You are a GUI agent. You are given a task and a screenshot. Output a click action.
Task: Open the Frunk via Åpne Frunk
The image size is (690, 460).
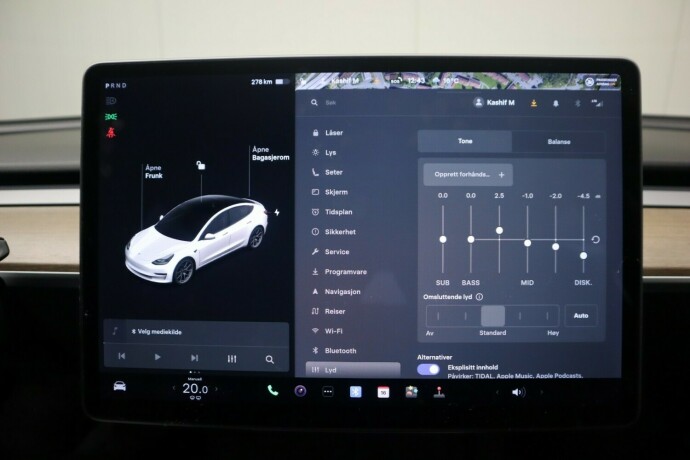click(x=154, y=172)
